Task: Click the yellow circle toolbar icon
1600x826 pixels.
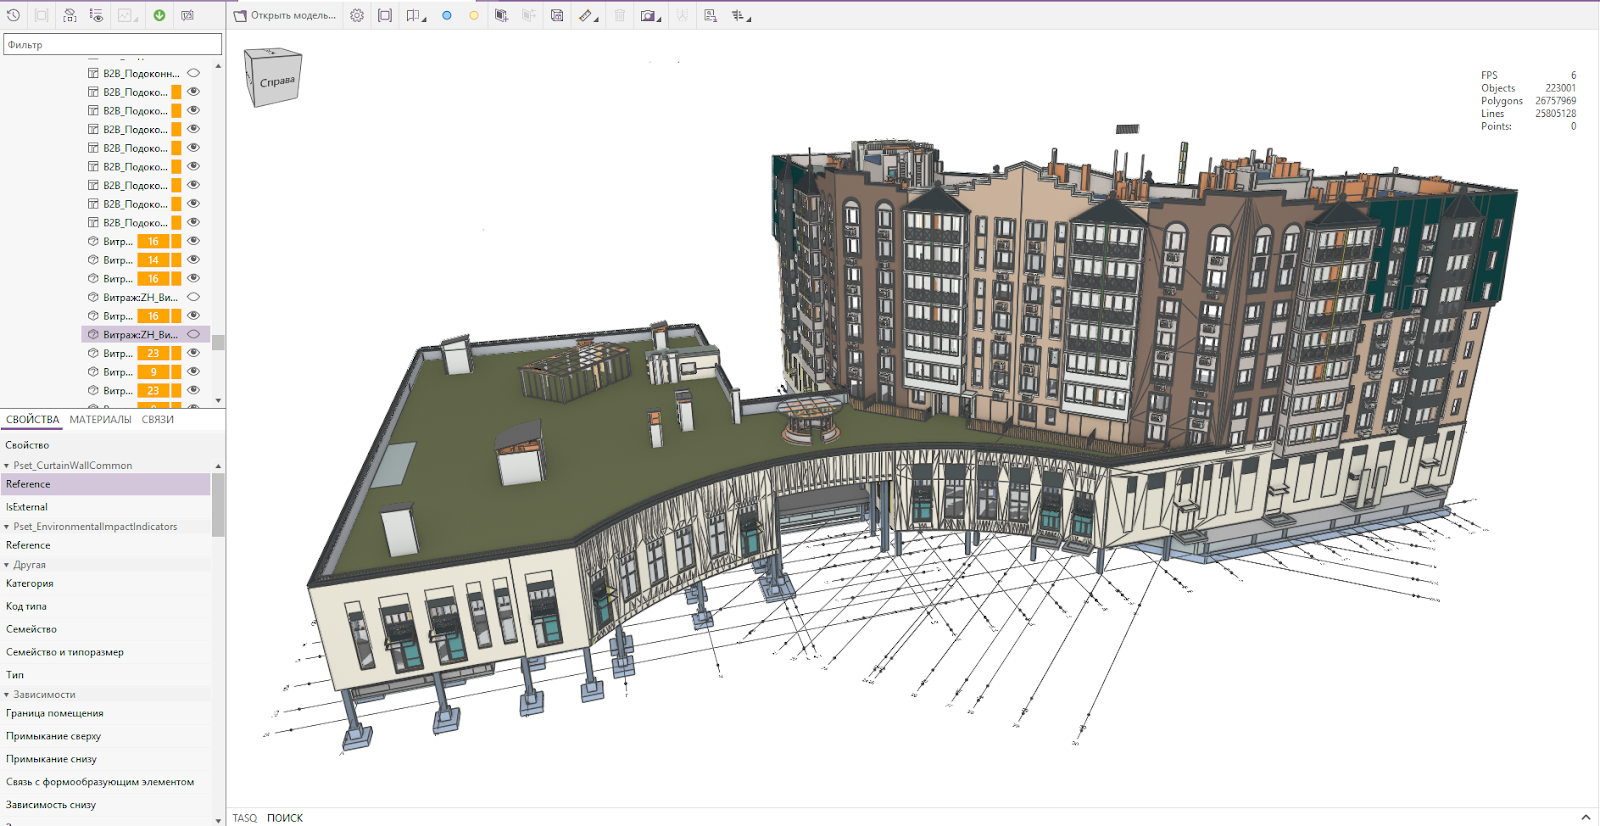Action: click(474, 16)
